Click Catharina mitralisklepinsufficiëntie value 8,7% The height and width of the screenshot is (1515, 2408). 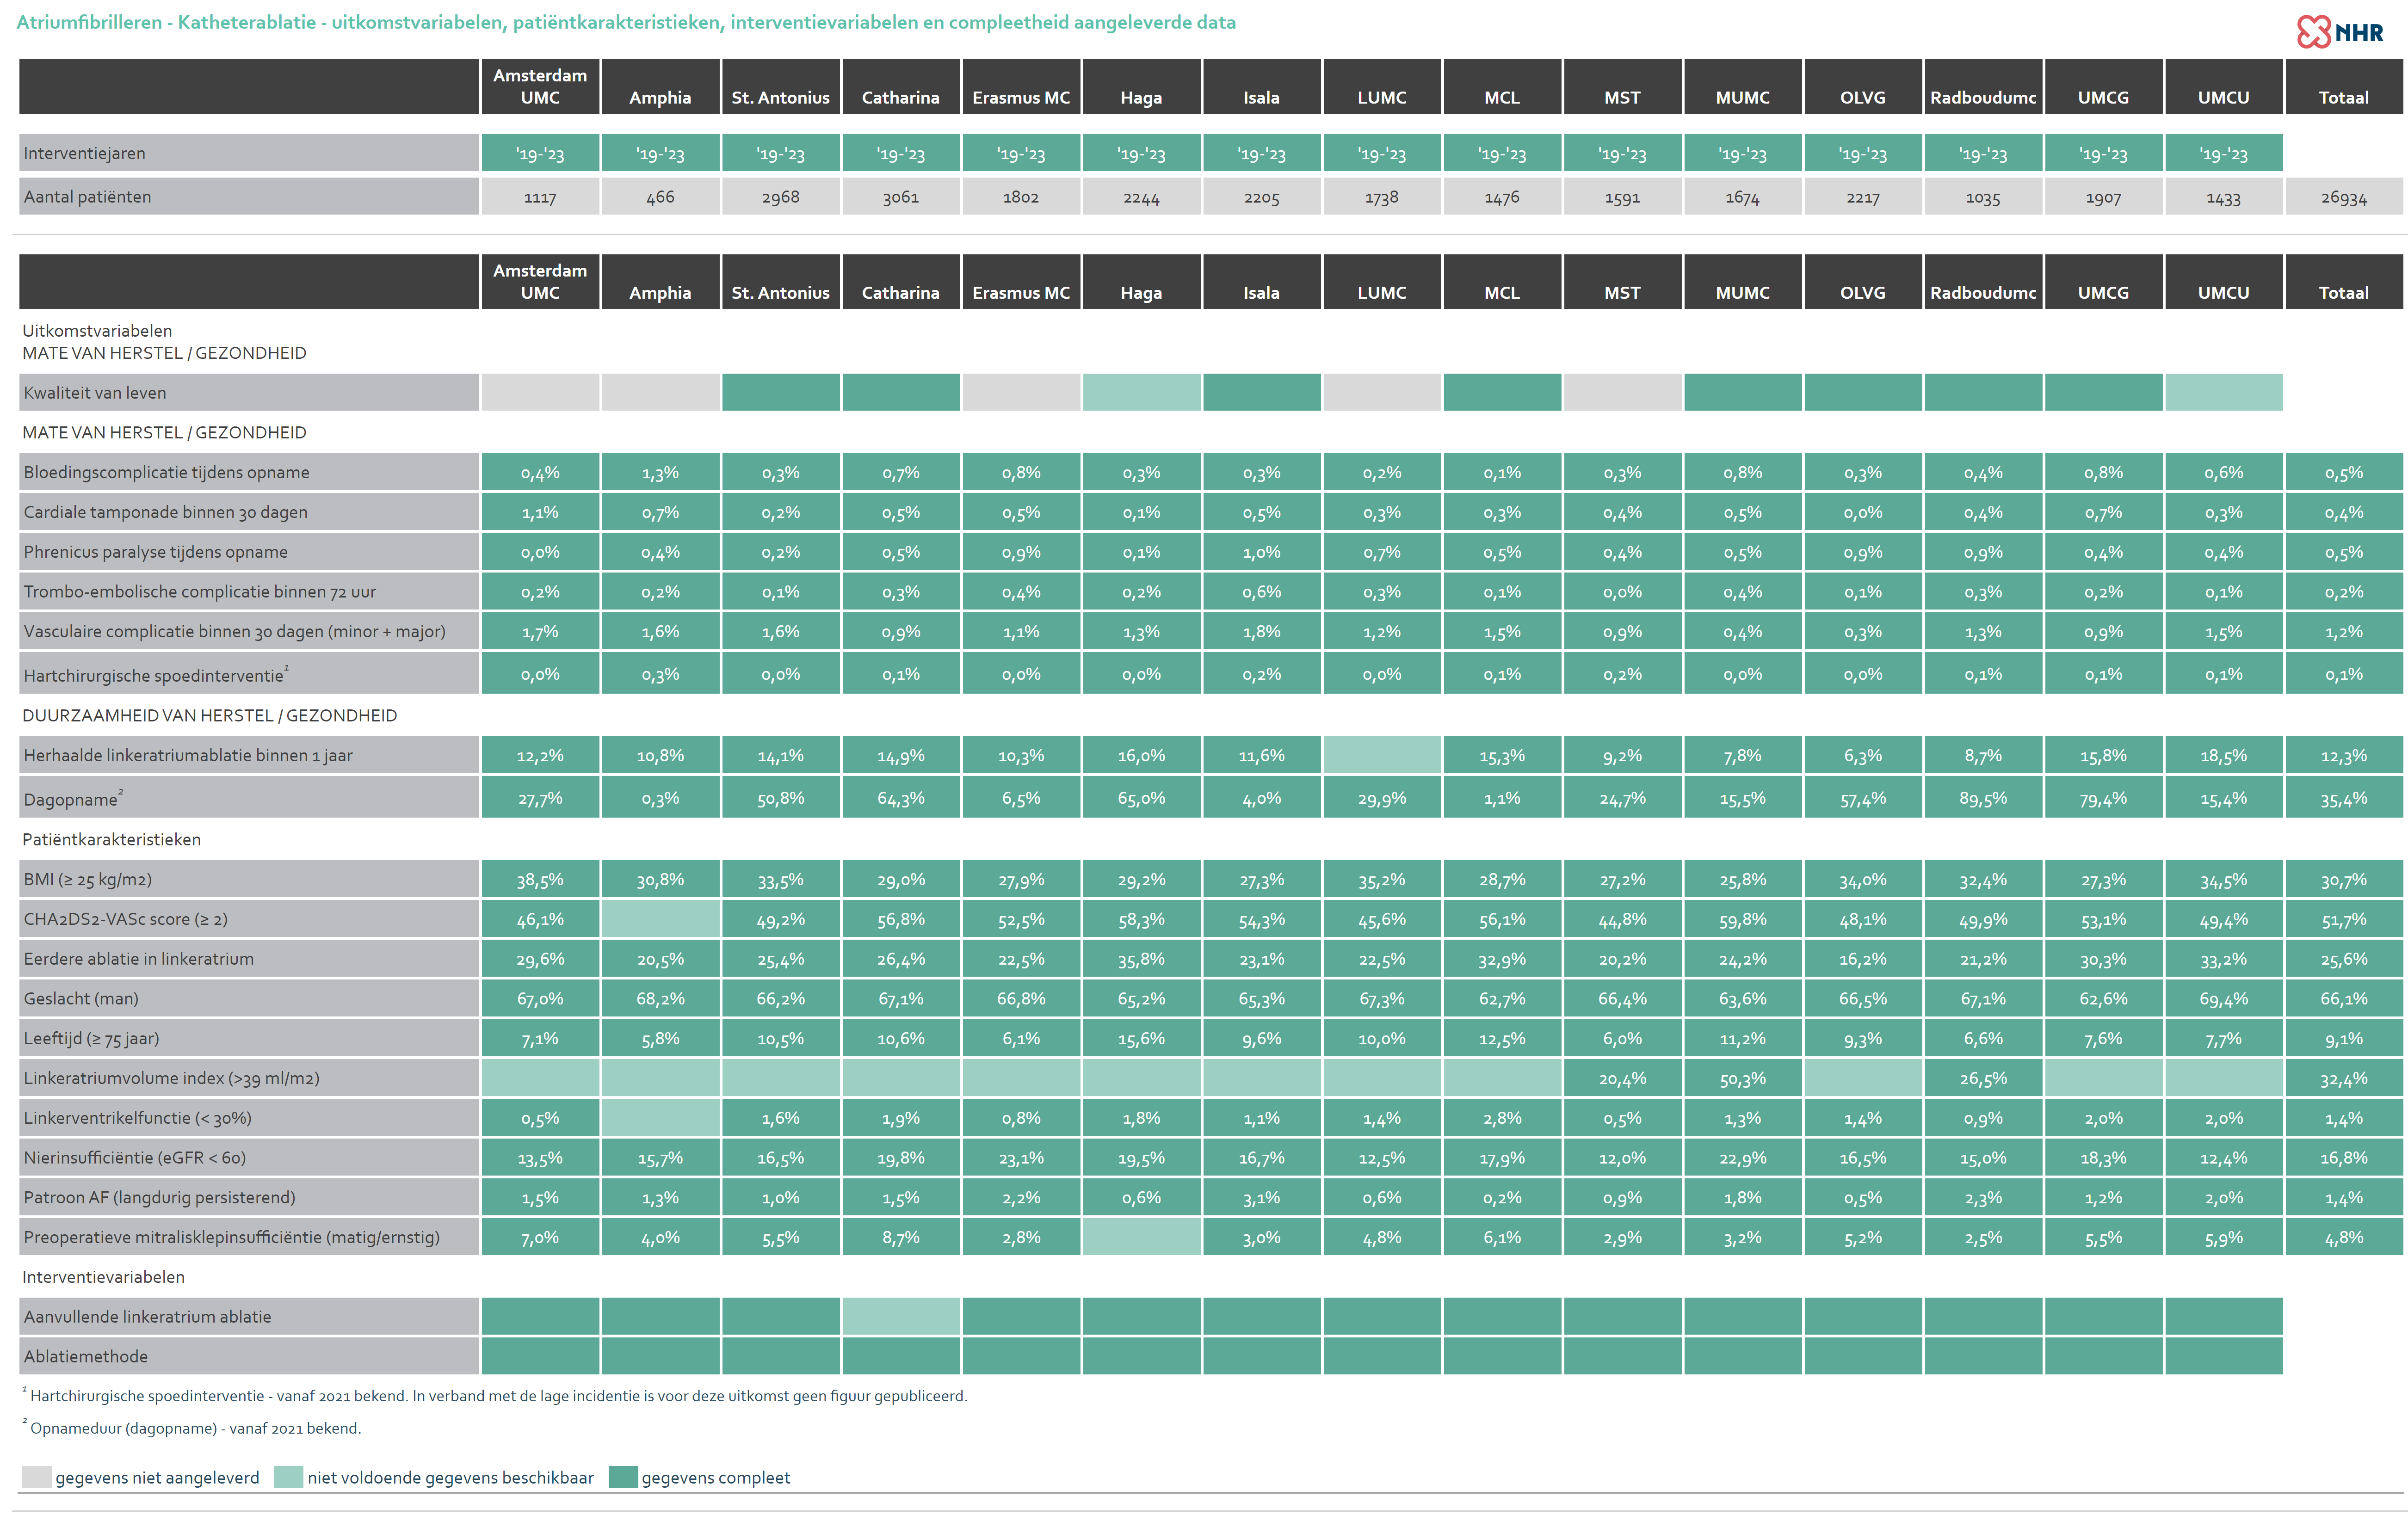point(901,1237)
